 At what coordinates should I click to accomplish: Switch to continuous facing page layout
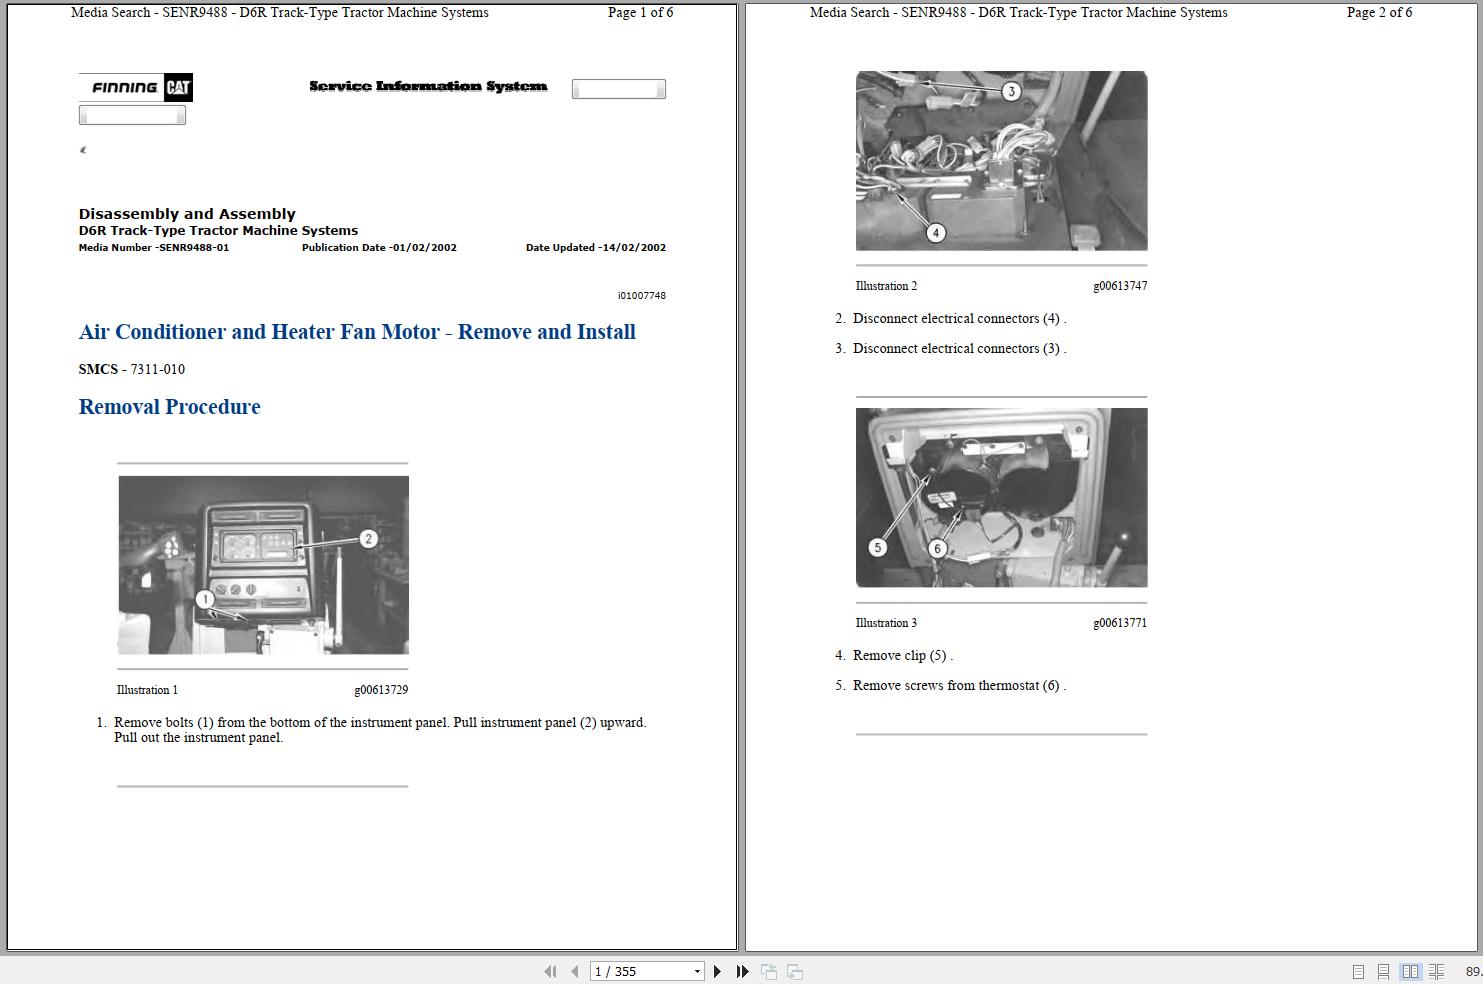(x=1436, y=971)
